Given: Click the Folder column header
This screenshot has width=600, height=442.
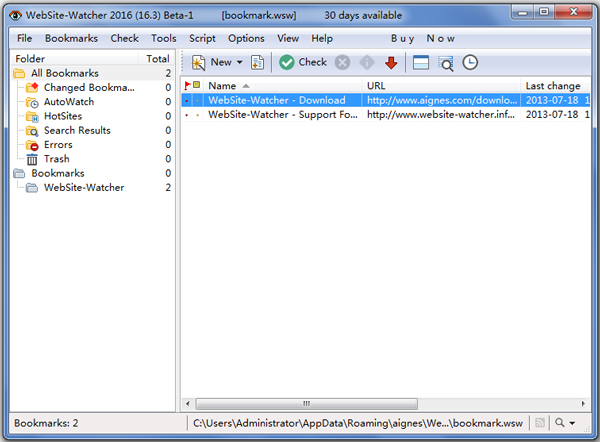Looking at the screenshot, I should [x=75, y=59].
